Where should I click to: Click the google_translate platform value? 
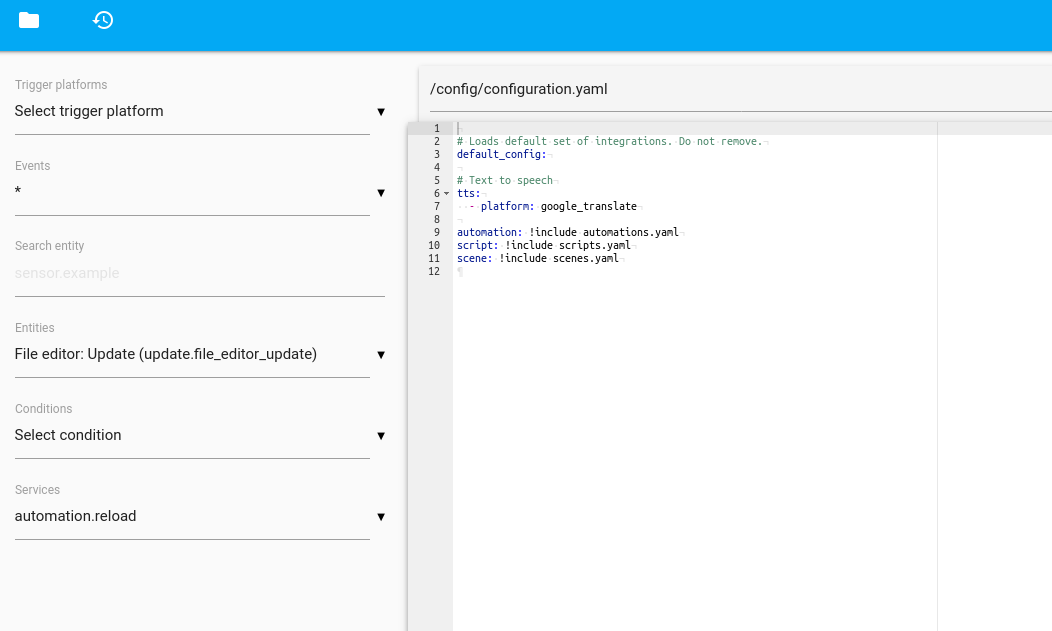pyautogui.click(x=588, y=207)
